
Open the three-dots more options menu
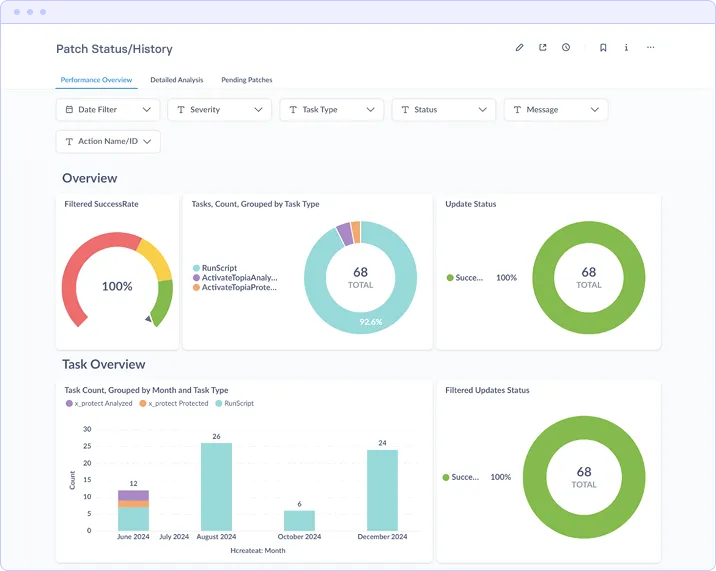click(x=650, y=48)
